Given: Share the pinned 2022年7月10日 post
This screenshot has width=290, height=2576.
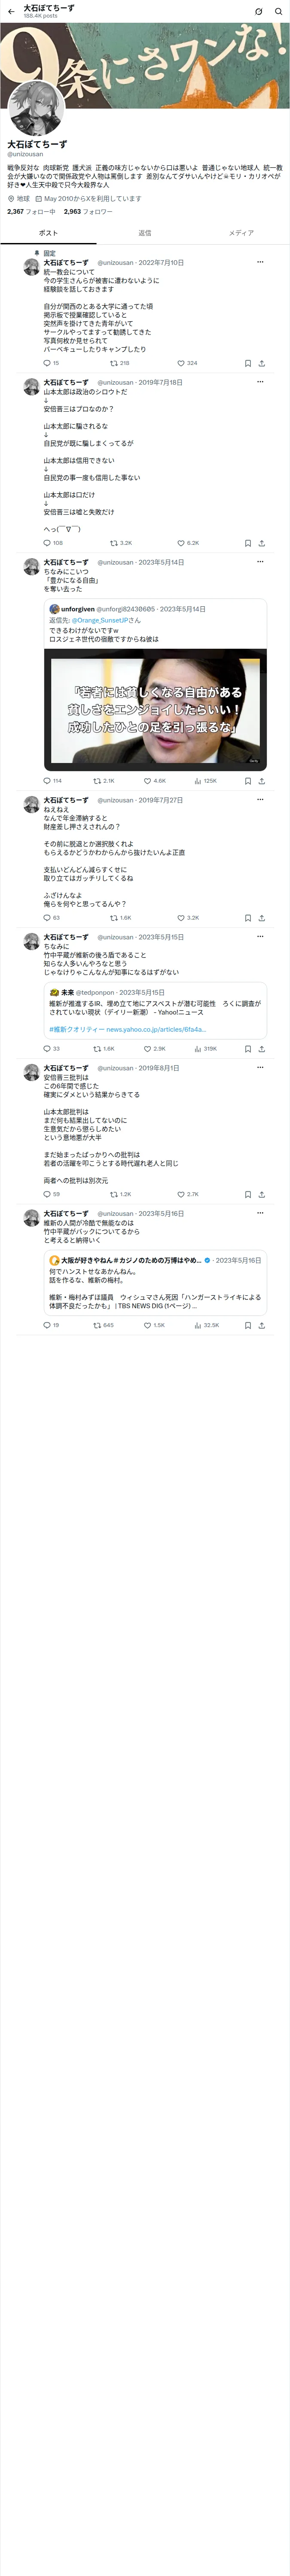Looking at the screenshot, I should point(261,363).
